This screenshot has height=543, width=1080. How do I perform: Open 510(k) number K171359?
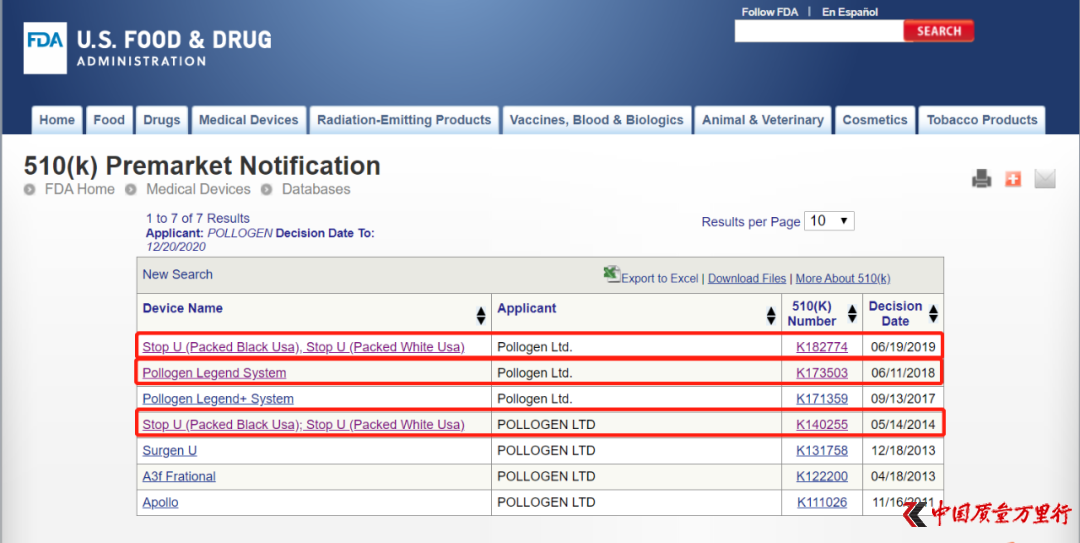[x=822, y=399]
